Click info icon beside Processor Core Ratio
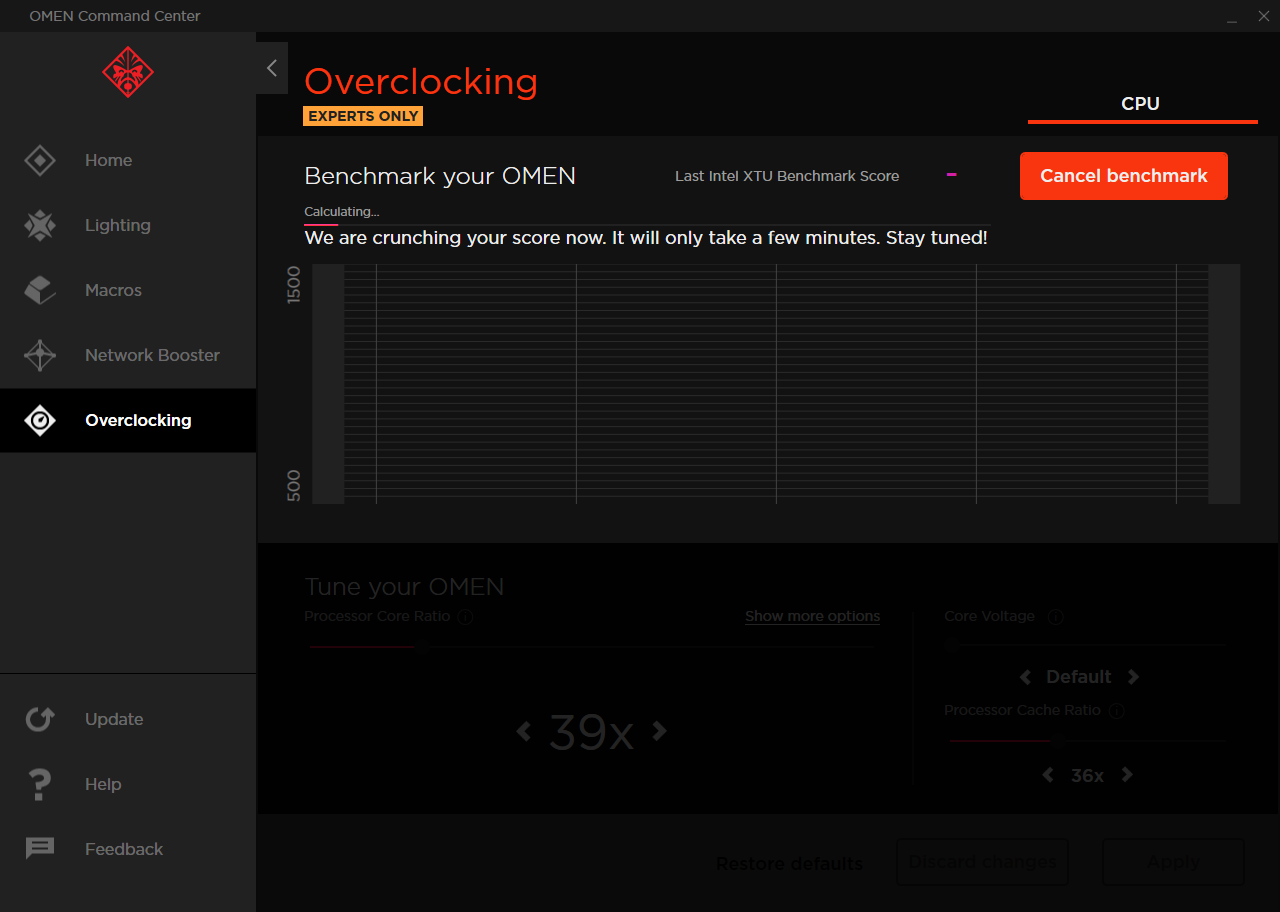The width and height of the screenshot is (1280, 912). click(x=466, y=617)
